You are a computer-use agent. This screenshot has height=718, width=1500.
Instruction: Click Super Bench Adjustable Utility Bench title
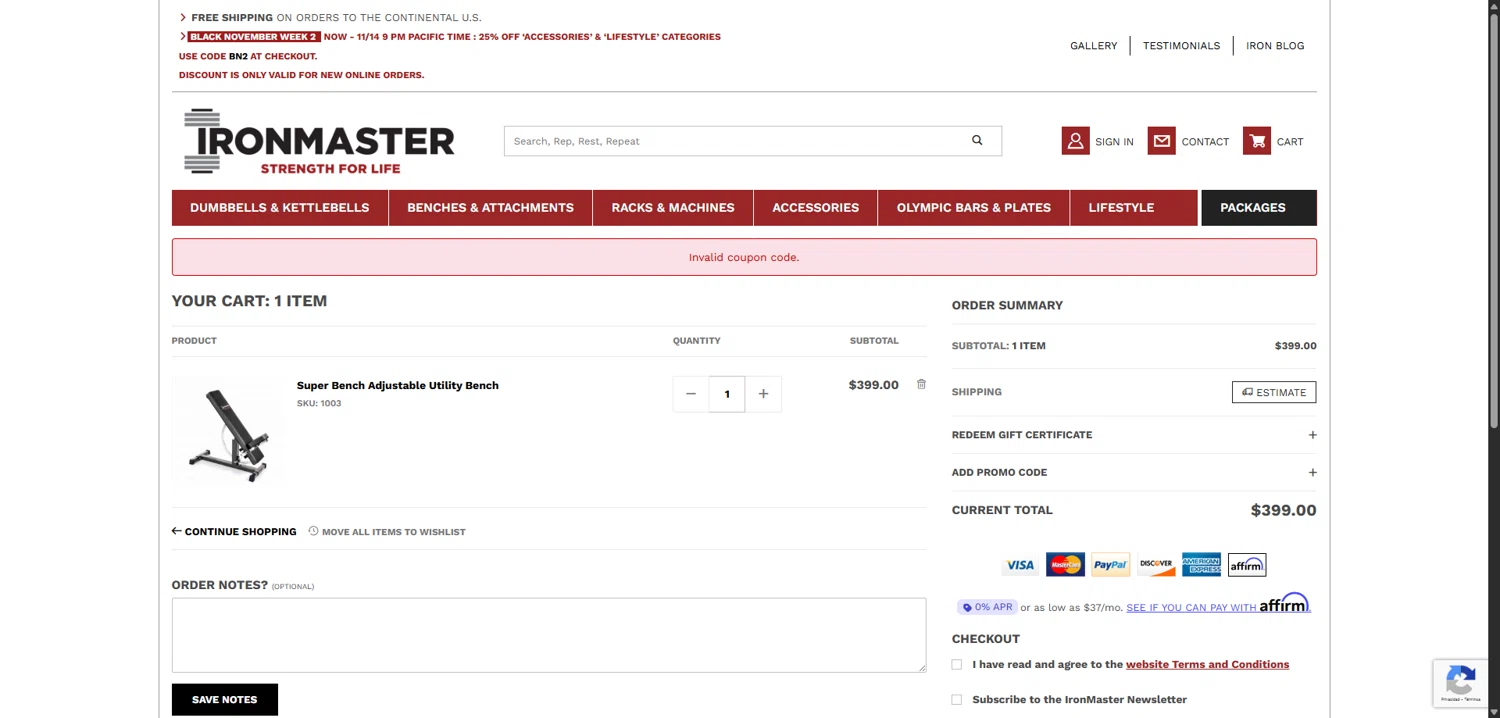pos(398,385)
